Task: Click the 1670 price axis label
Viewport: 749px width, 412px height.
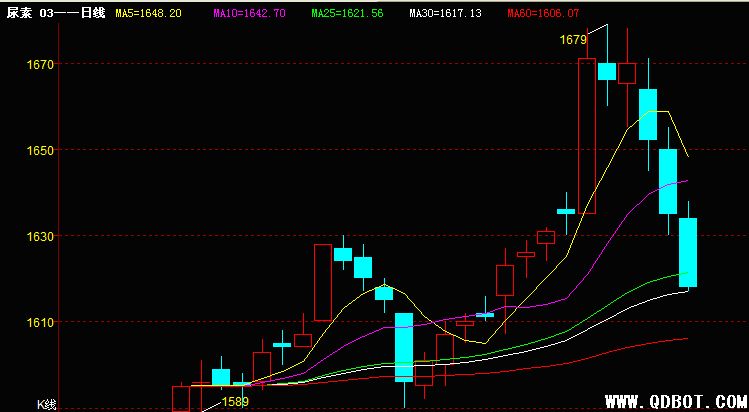Action: click(39, 64)
